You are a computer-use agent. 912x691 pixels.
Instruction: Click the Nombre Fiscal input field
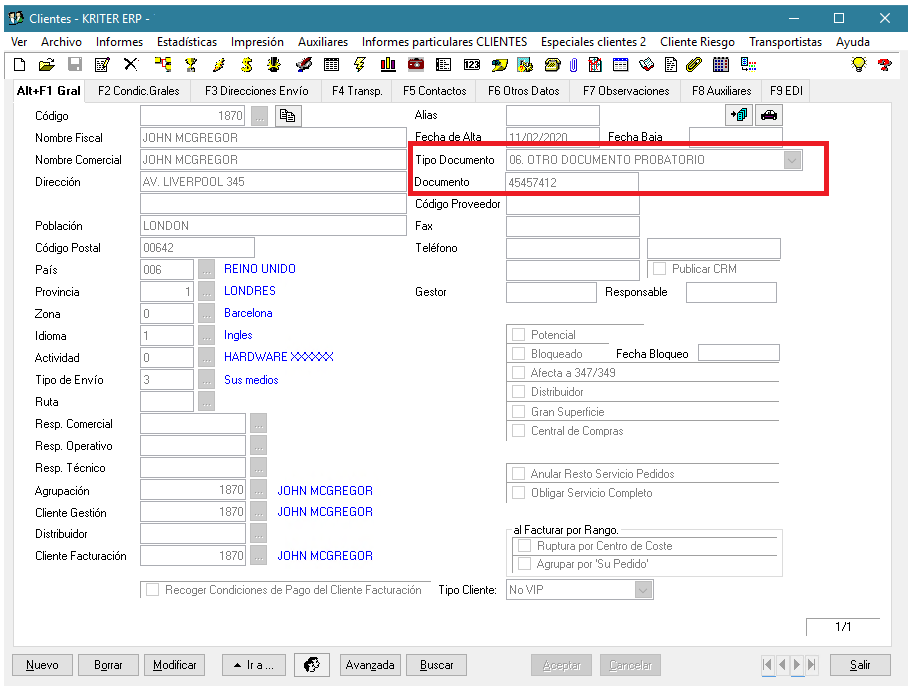[273, 138]
